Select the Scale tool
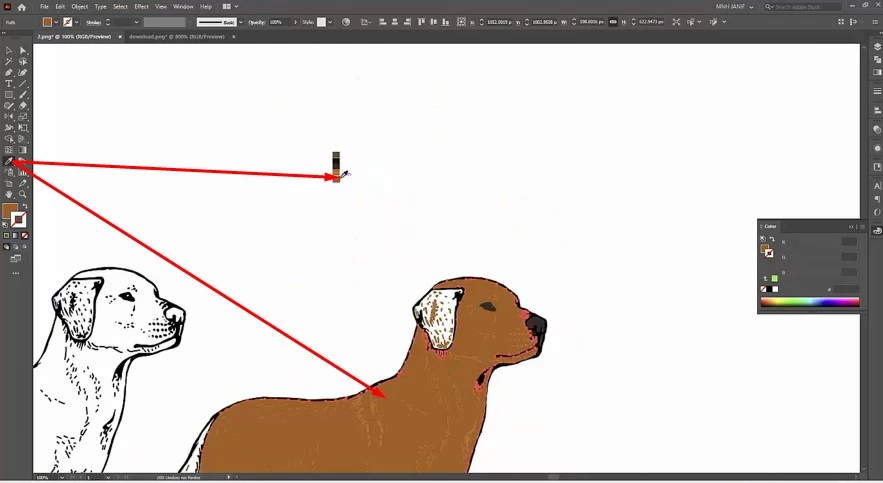The width and height of the screenshot is (883, 483). click(x=23, y=117)
